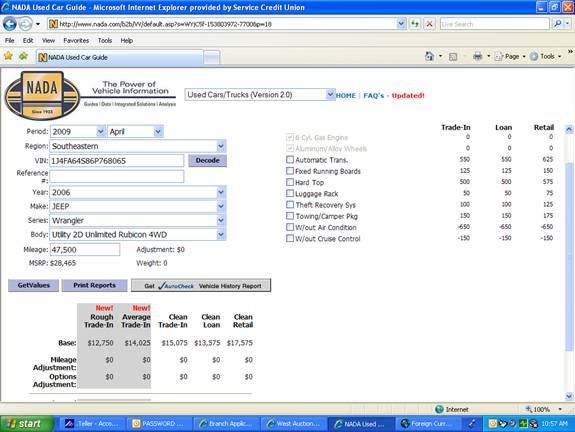The height and width of the screenshot is (432, 575).
Task: Click the options list scrollbar thumb
Action: coord(569,257)
